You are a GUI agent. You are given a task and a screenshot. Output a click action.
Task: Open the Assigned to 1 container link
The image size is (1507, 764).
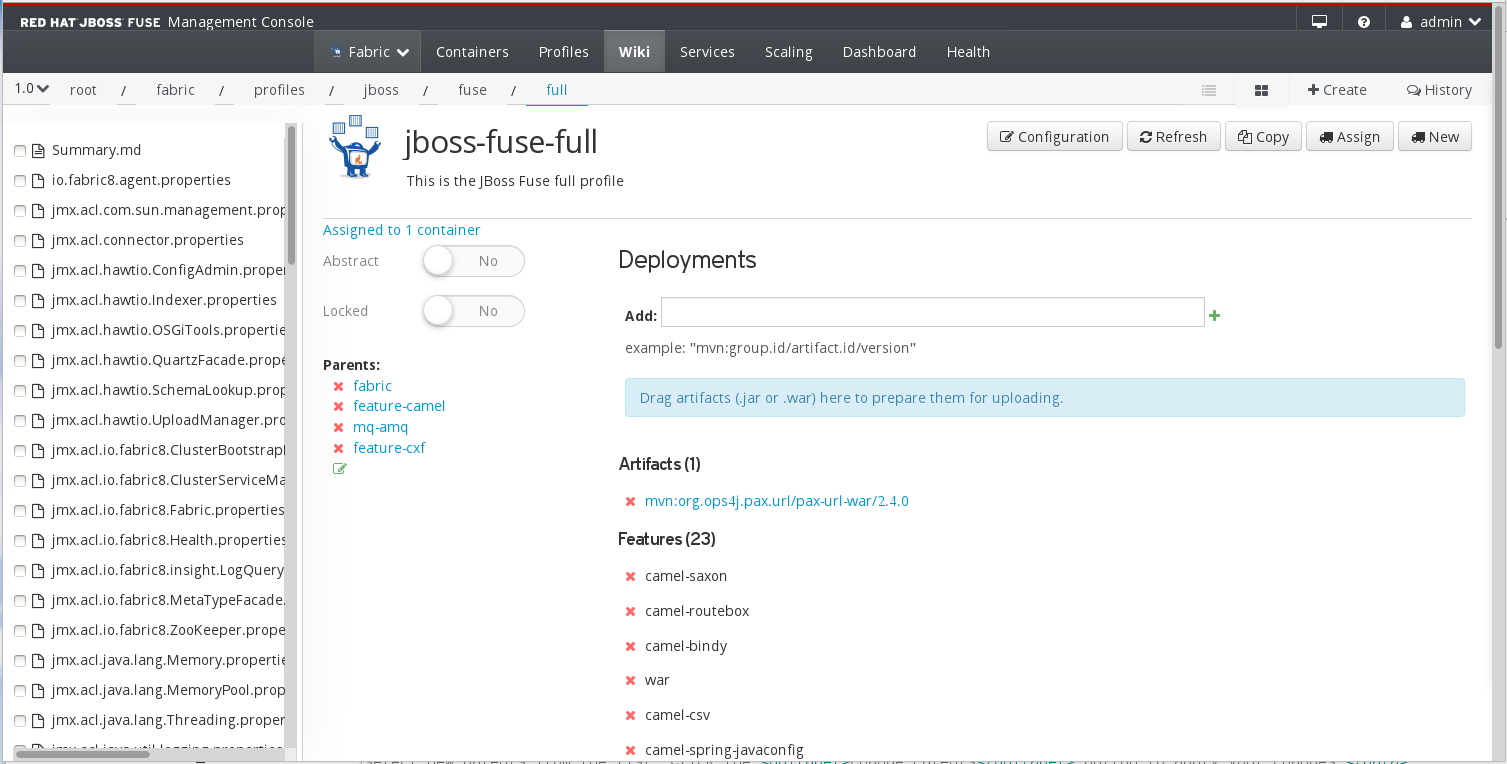(401, 230)
